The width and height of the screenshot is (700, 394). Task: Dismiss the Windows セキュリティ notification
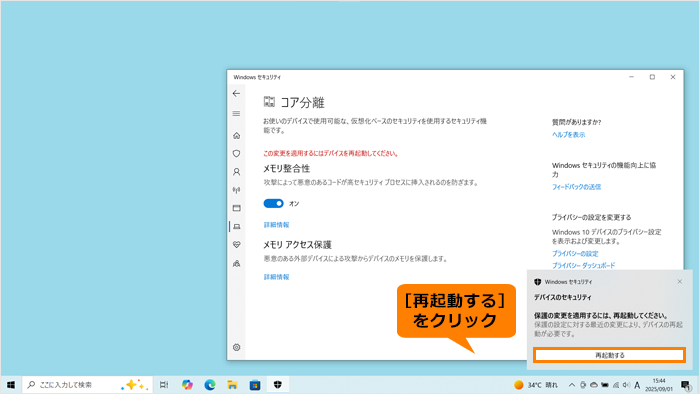tap(679, 282)
